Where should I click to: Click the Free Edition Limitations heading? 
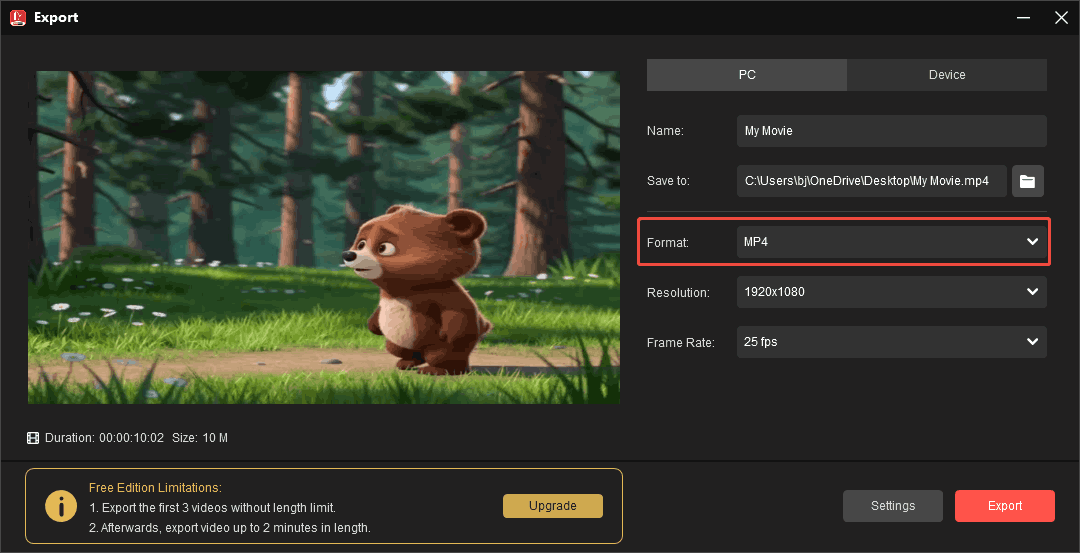[155, 488]
